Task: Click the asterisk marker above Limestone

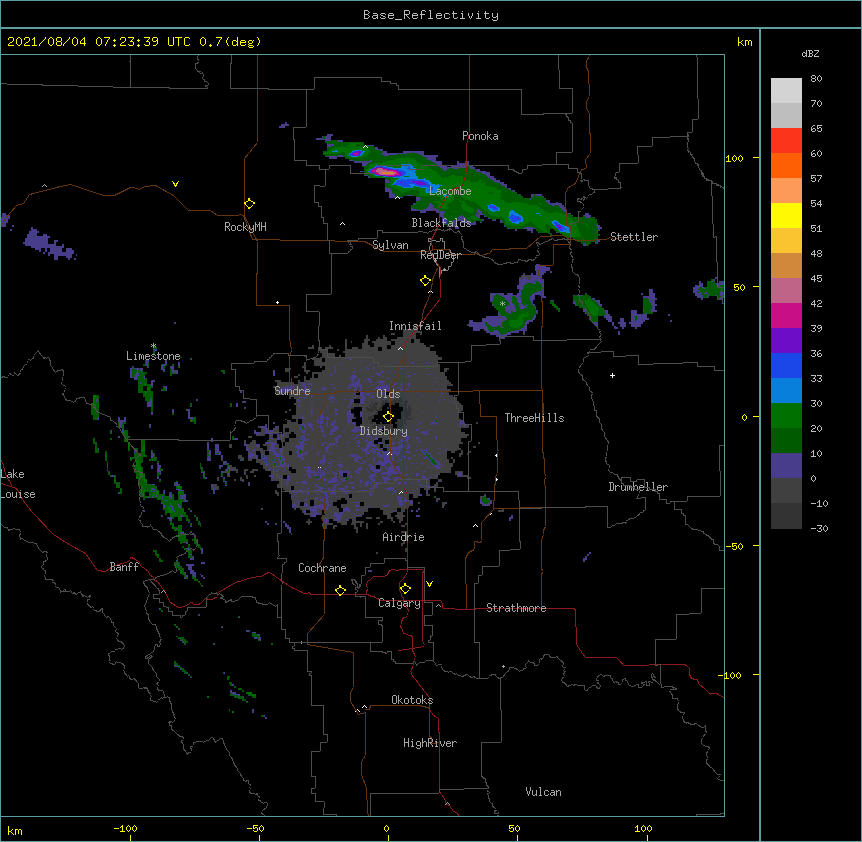Action: pos(153,346)
